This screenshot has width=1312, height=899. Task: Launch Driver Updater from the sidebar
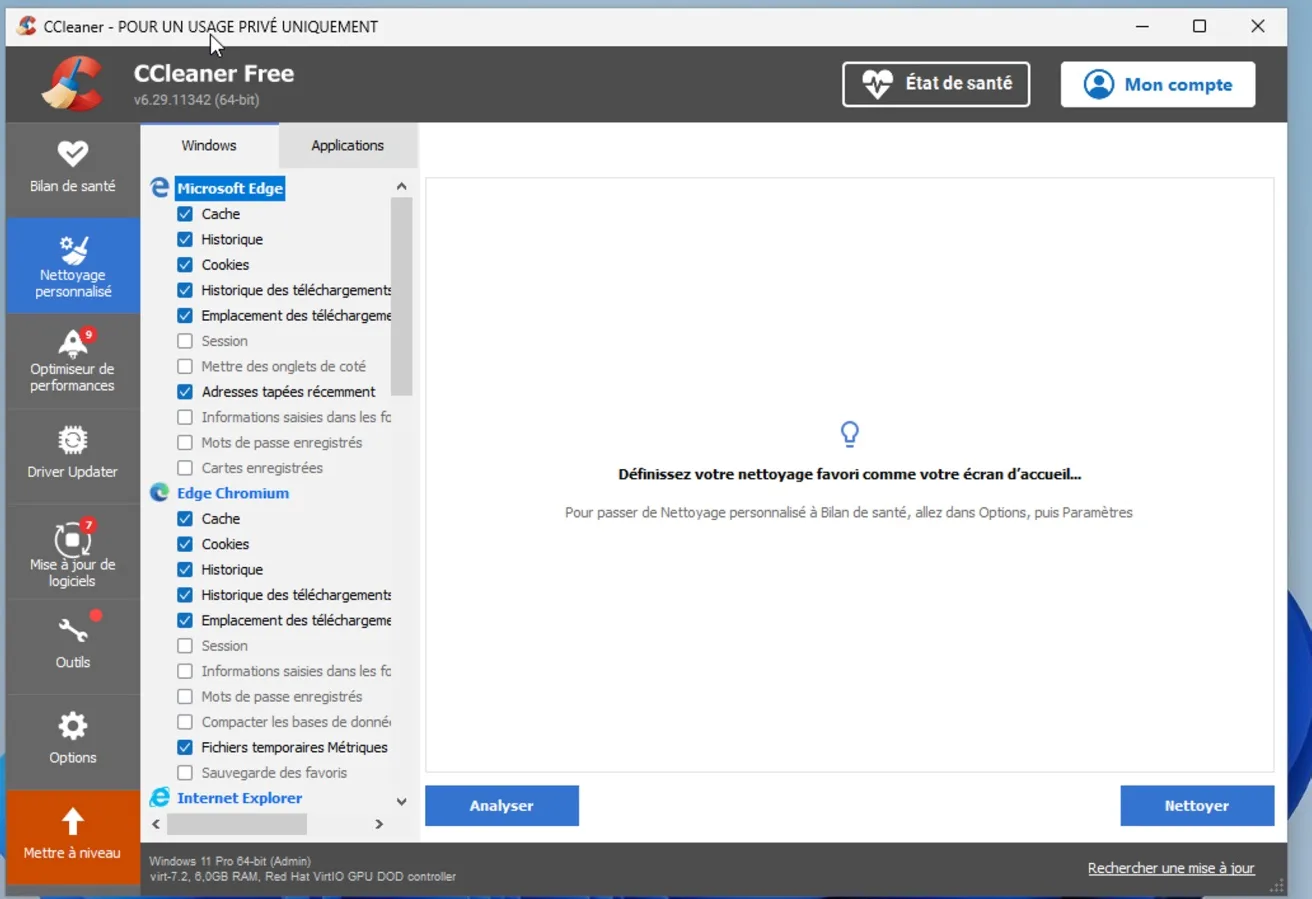(x=72, y=452)
